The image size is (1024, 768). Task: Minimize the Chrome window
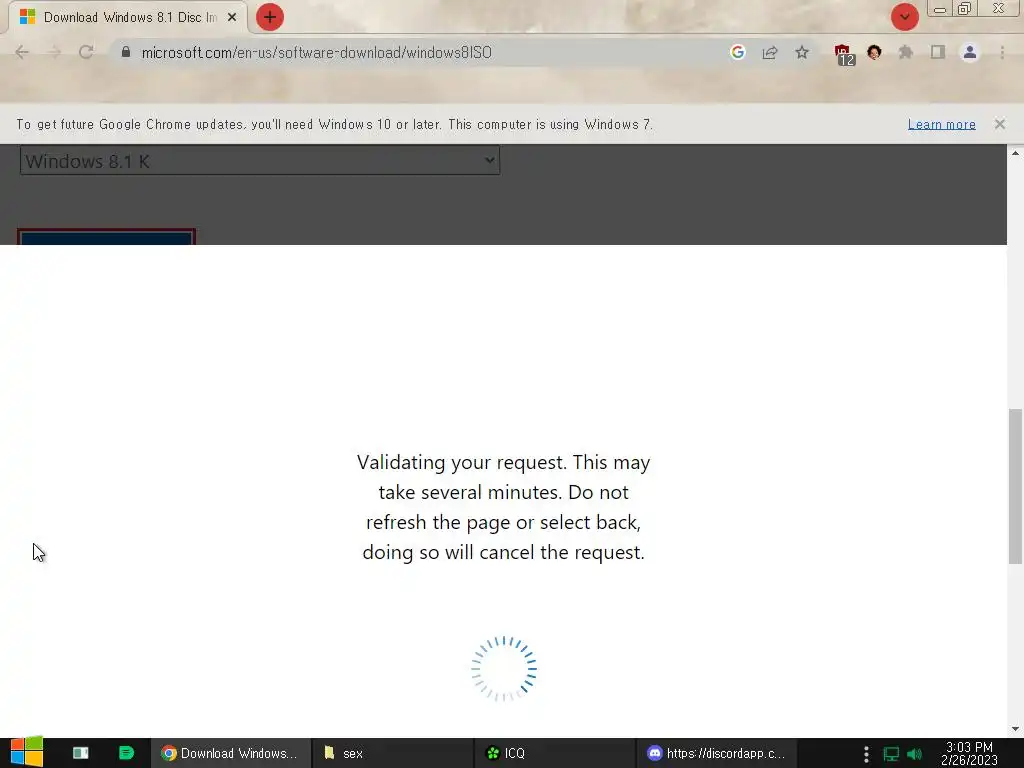click(940, 9)
